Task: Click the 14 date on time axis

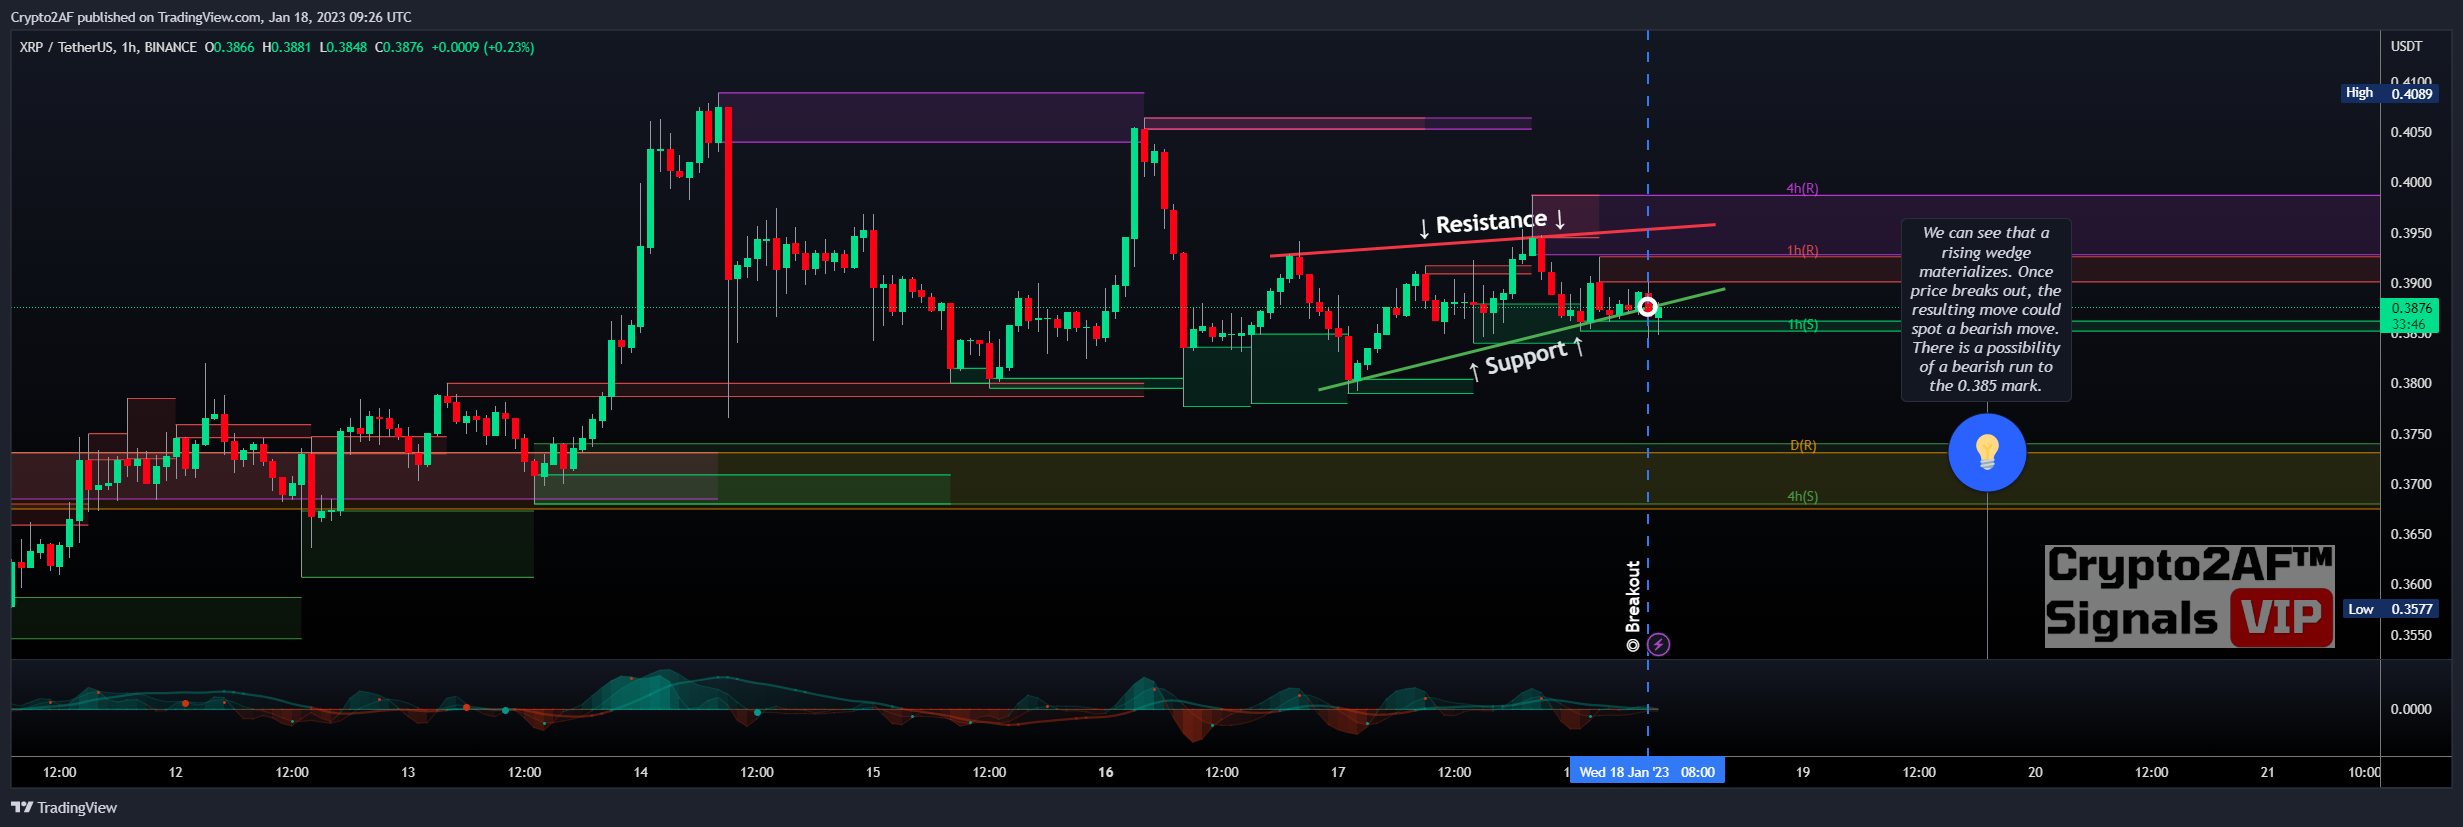Action: pyautogui.click(x=641, y=772)
